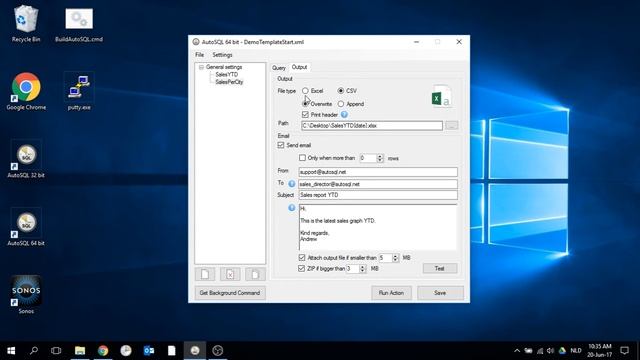Viewport: 640px width, 360px height.
Task: Click the Google Drive tray icon
Action: (x=562, y=351)
